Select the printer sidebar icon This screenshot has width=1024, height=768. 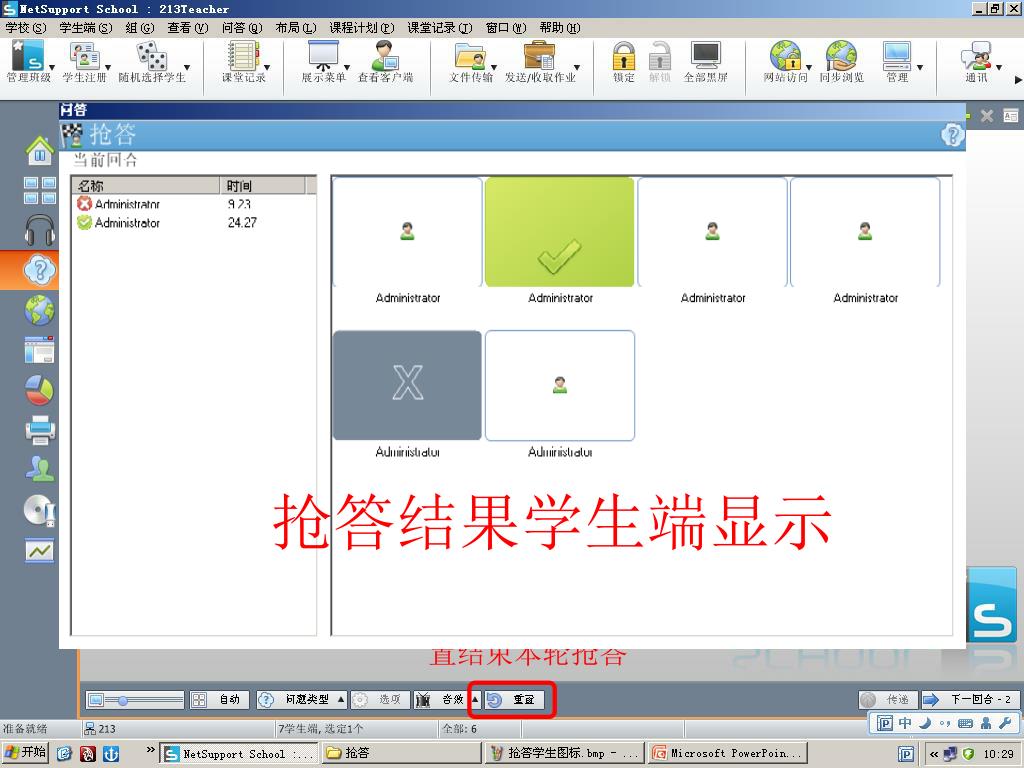40,429
